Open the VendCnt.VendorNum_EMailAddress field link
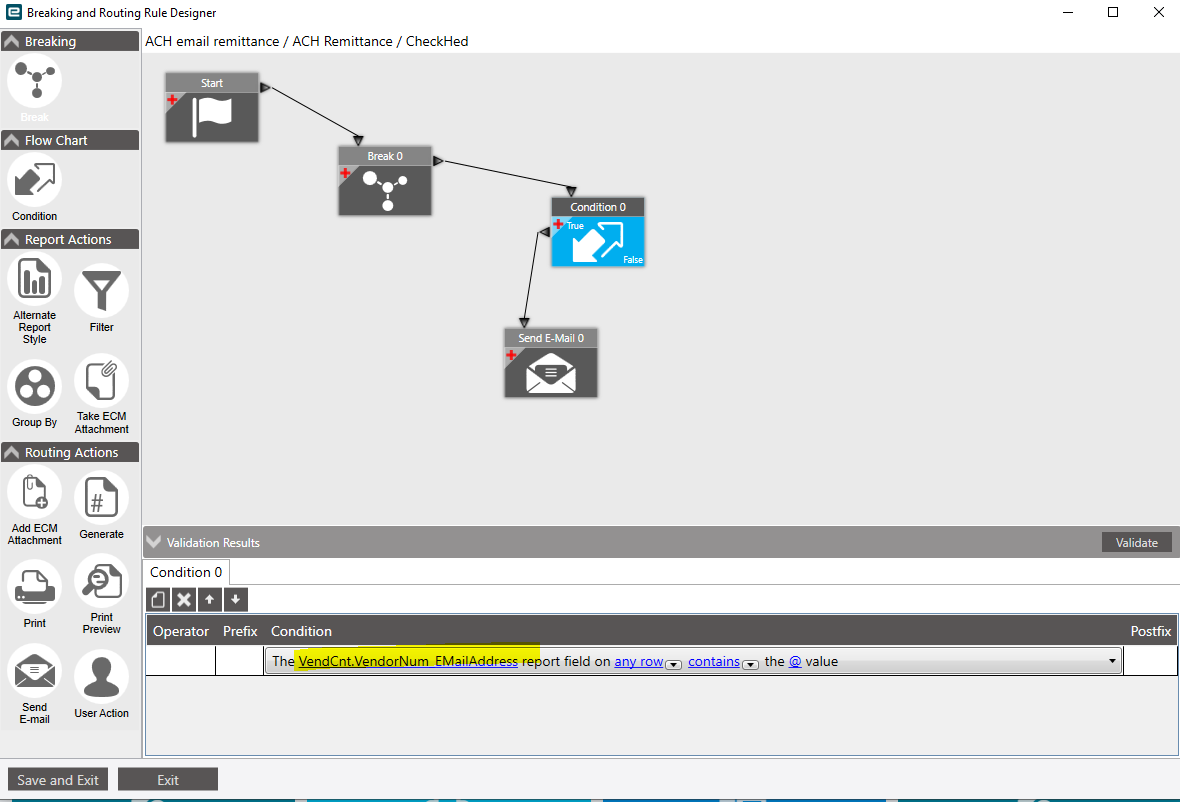This screenshot has height=802, width=1180. coord(408,661)
